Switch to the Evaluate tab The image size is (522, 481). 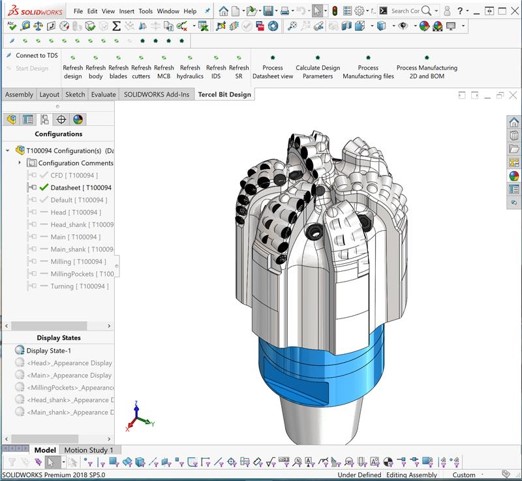(103, 95)
